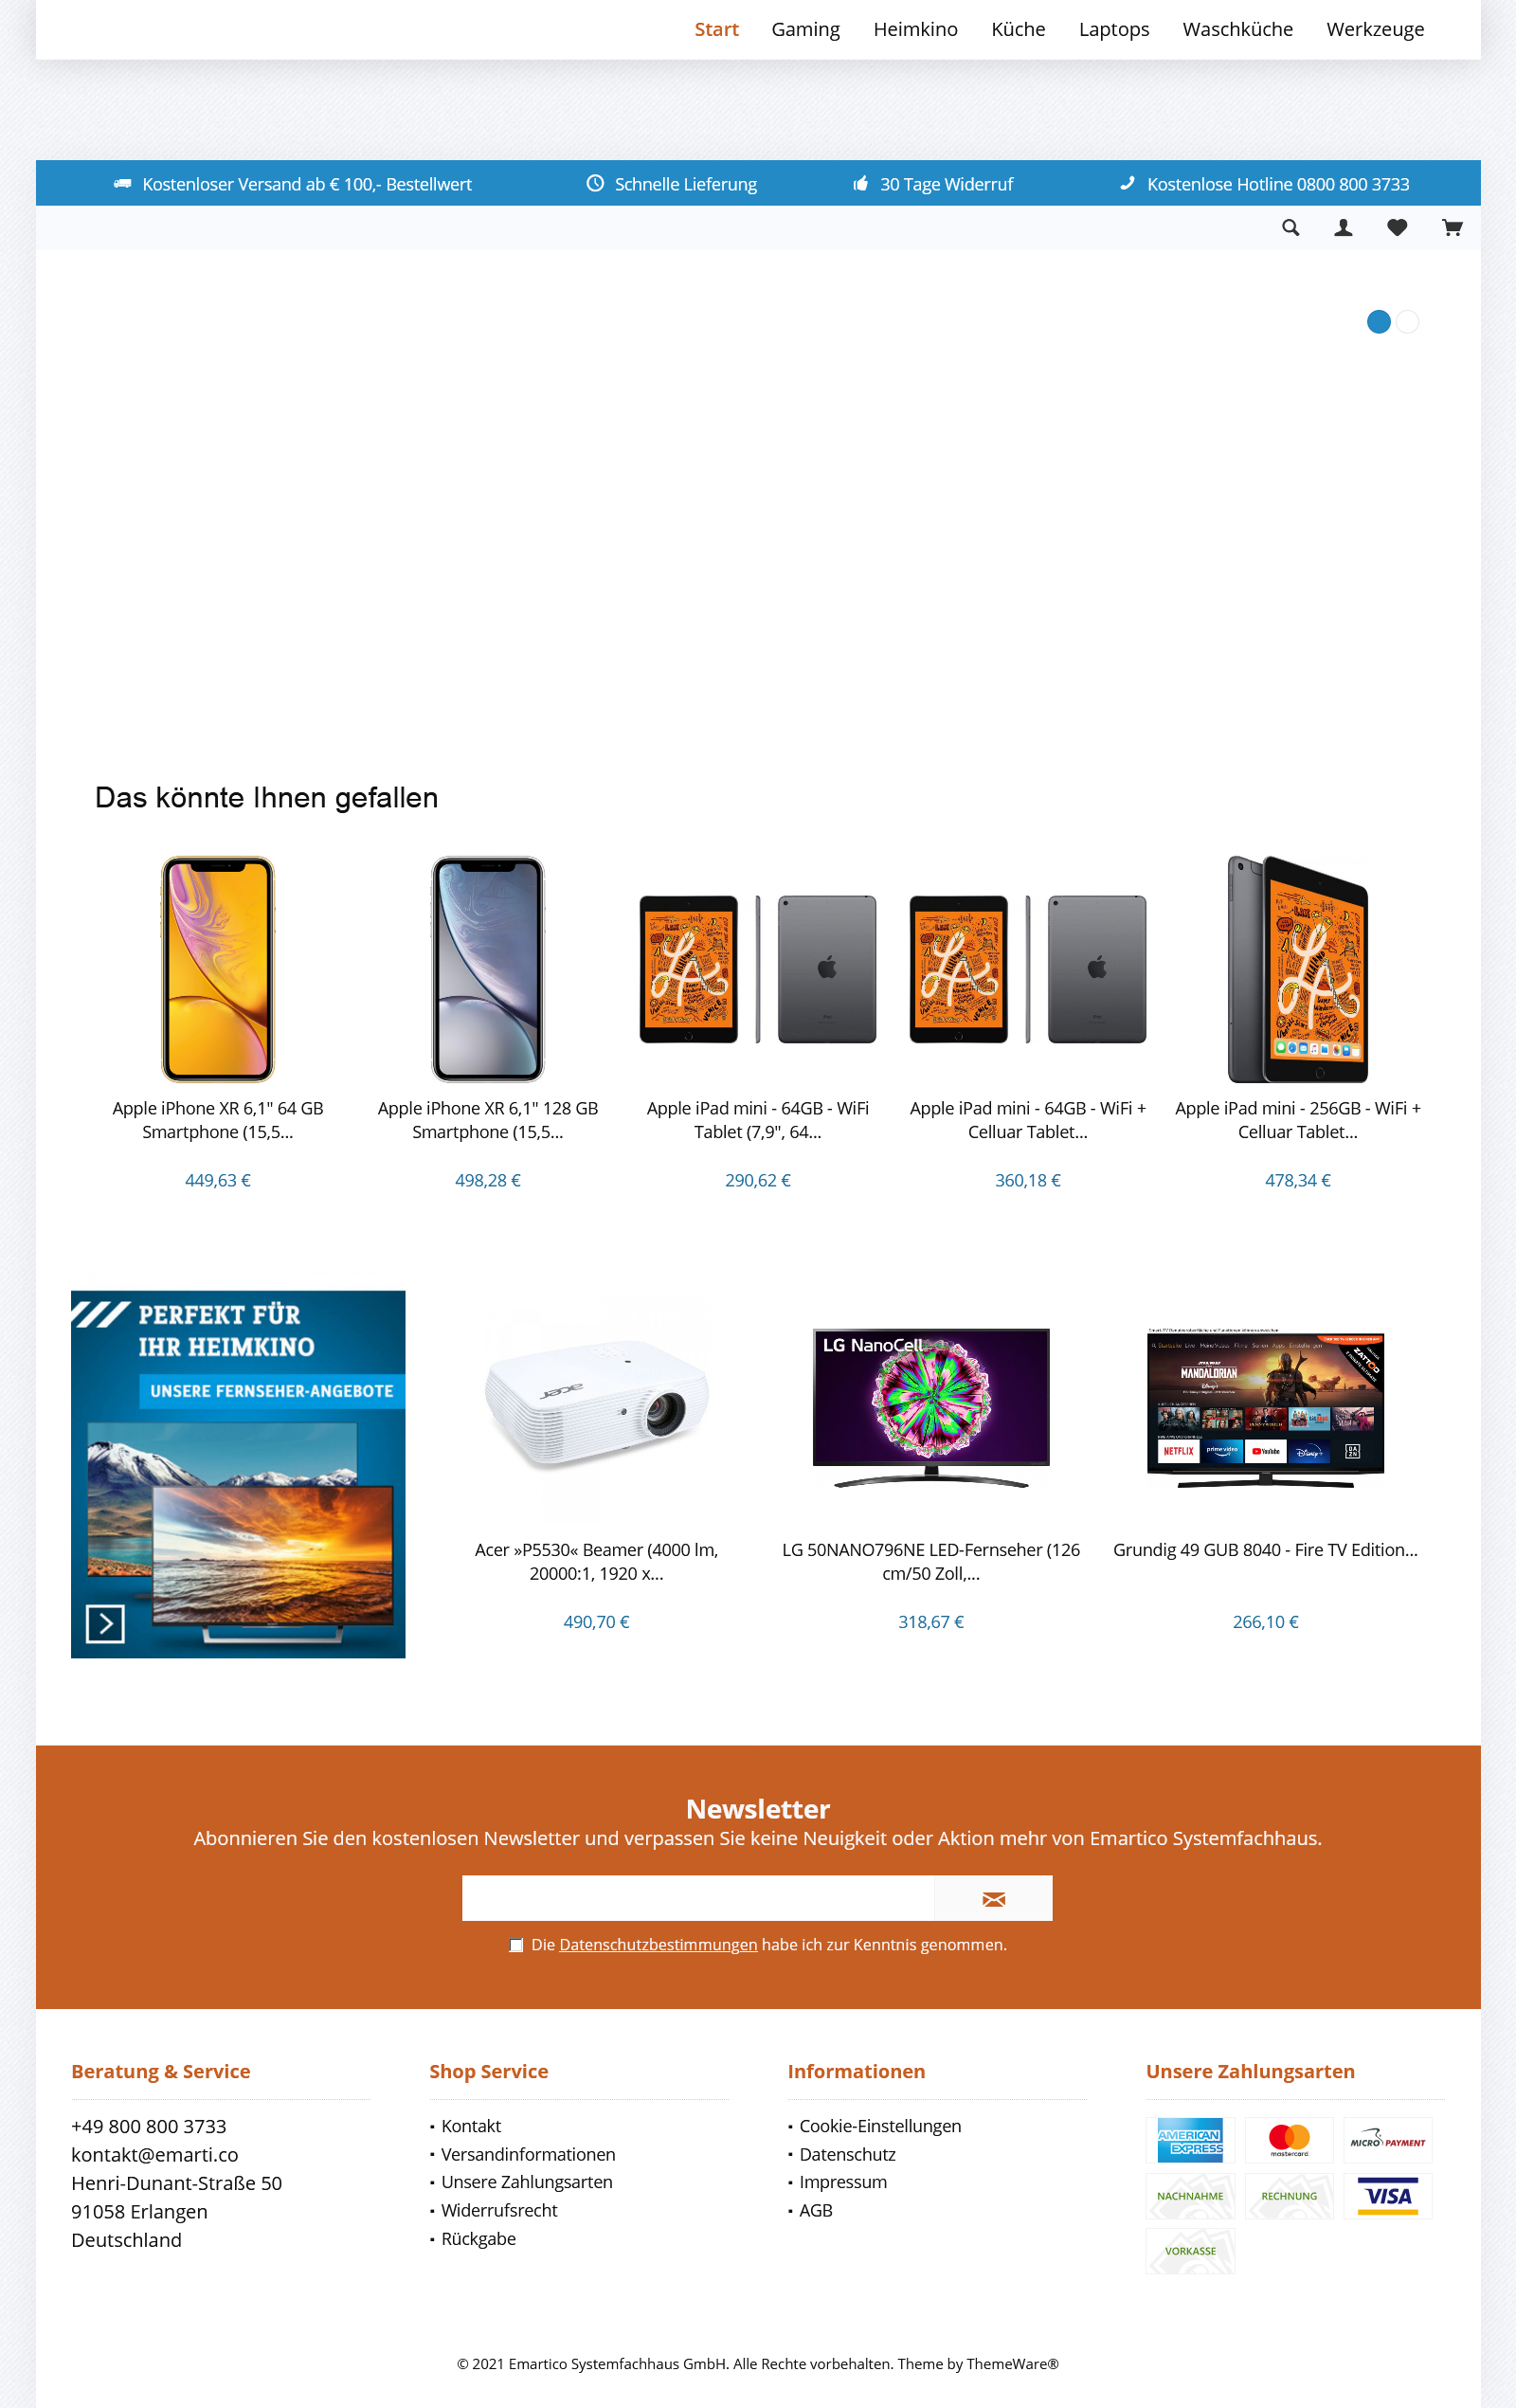Open the wishlist heart icon

pyautogui.click(x=1397, y=228)
